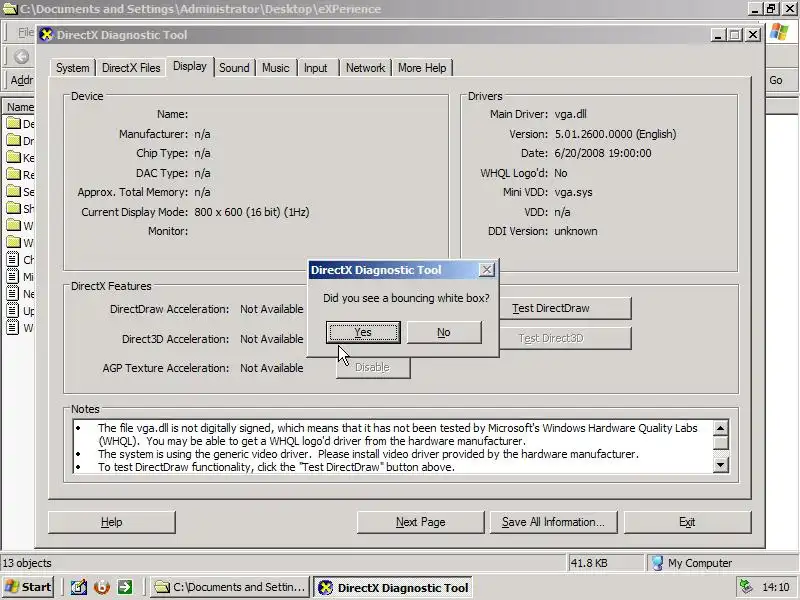This screenshot has height=600, width=800.
Task: Select the 'De' folder icon in Explorer
Action: click(x=13, y=123)
